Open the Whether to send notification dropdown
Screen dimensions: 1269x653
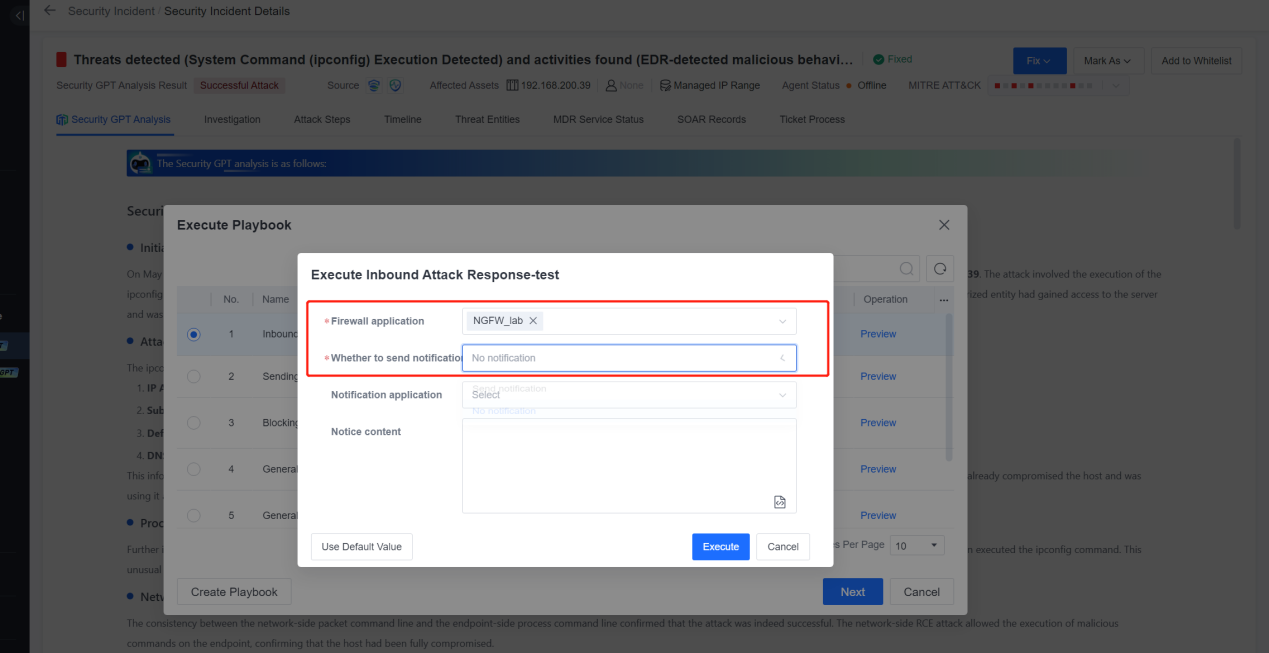pos(629,358)
